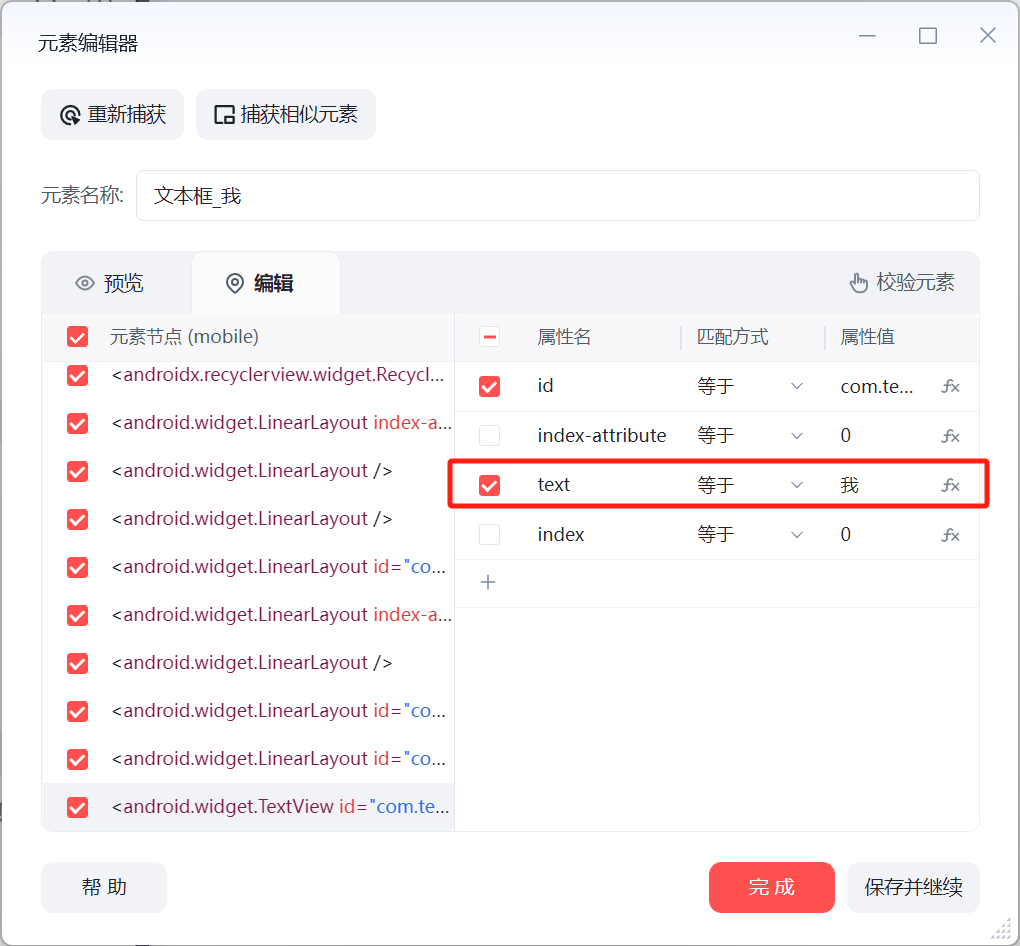Switch to the 预览 preview tab
This screenshot has width=1020, height=946.
[x=110, y=283]
